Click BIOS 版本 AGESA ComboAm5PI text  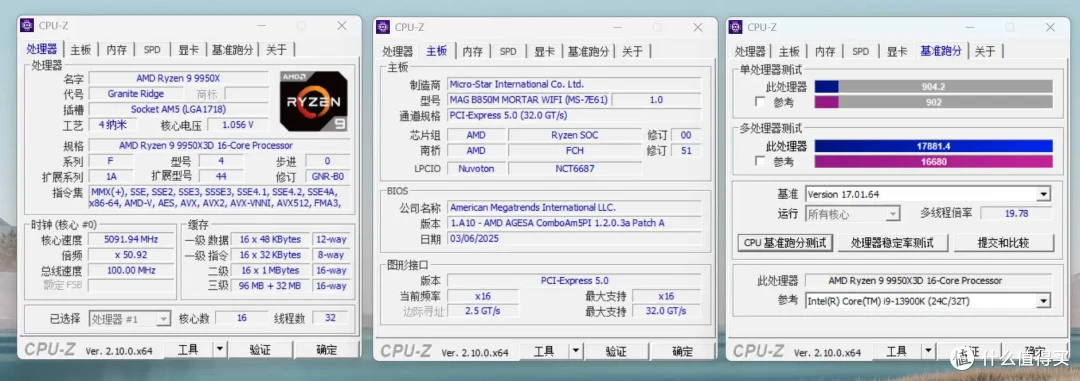(574, 223)
